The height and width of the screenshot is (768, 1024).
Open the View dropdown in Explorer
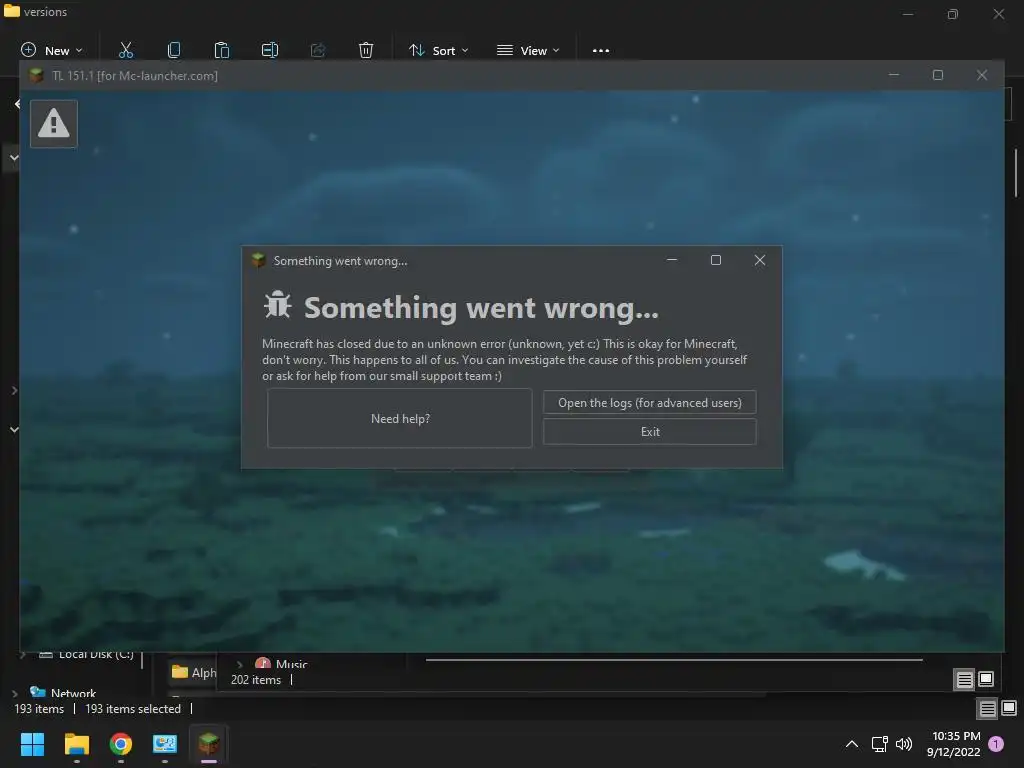pos(528,50)
